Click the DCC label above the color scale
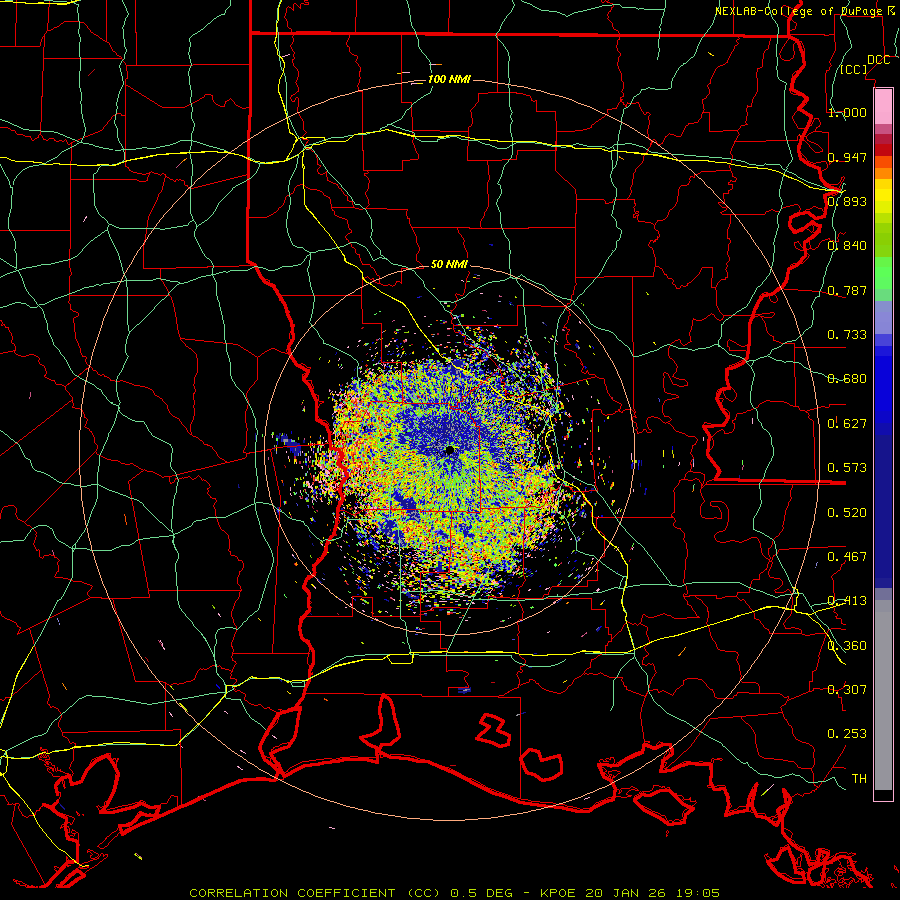 coord(878,60)
